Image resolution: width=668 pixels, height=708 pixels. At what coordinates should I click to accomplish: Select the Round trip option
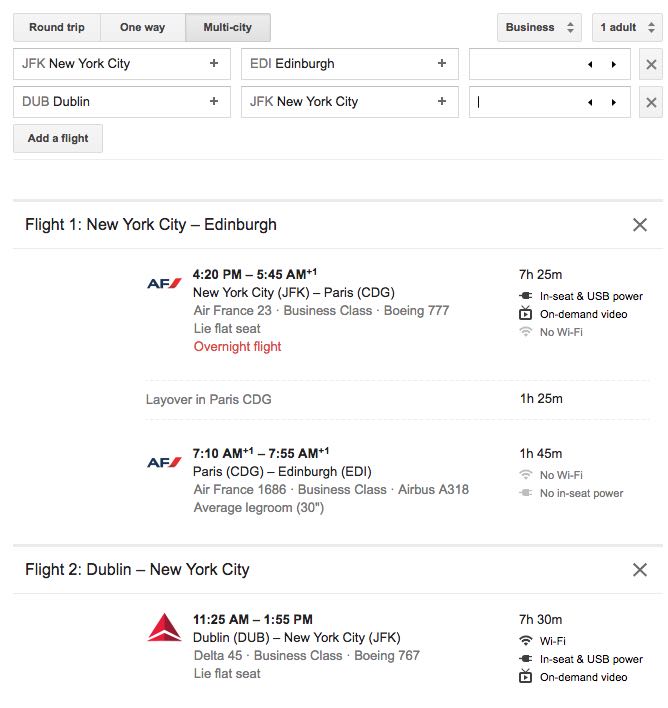[57, 27]
